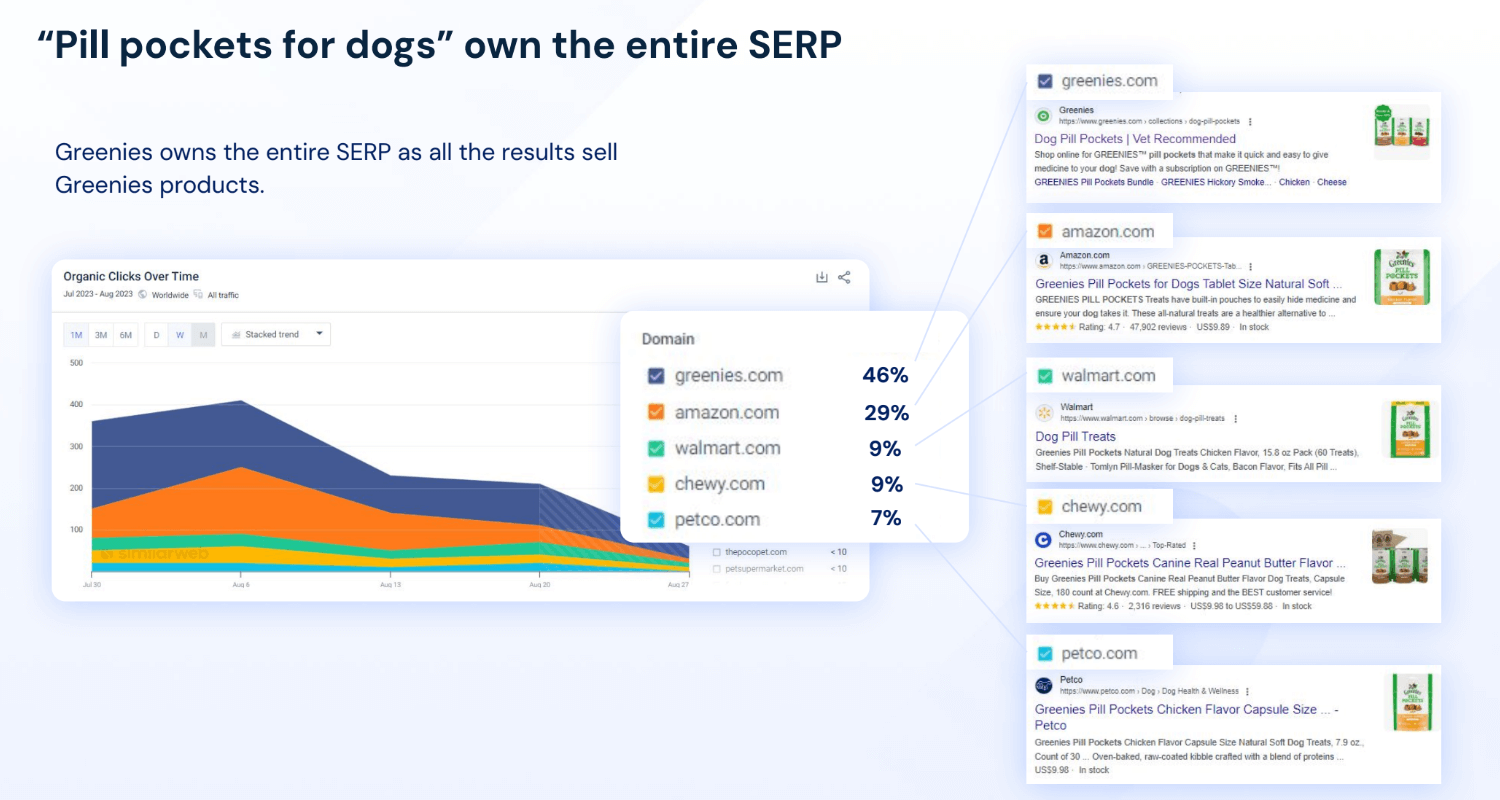Click the globe icon beside Worldwide
This screenshot has height=800, width=1500.
[x=143, y=295]
